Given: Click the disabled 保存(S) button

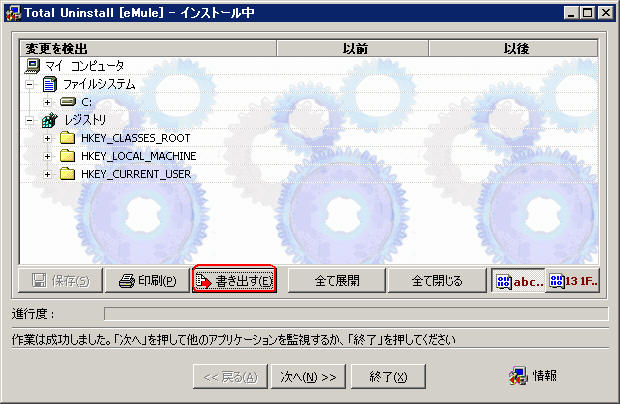Looking at the screenshot, I should point(60,281).
